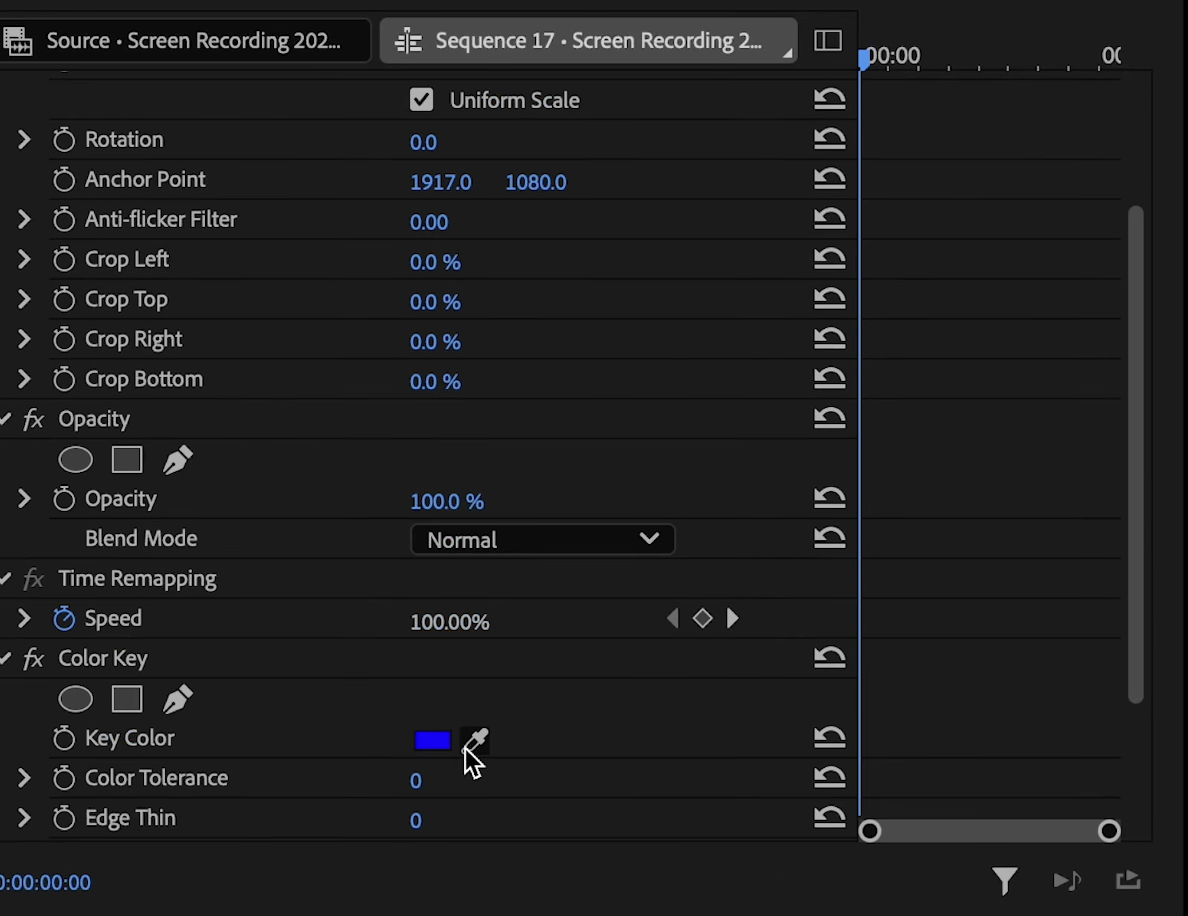Reset the Anchor Point parameter
The height and width of the screenshot is (916, 1188).
(830, 179)
